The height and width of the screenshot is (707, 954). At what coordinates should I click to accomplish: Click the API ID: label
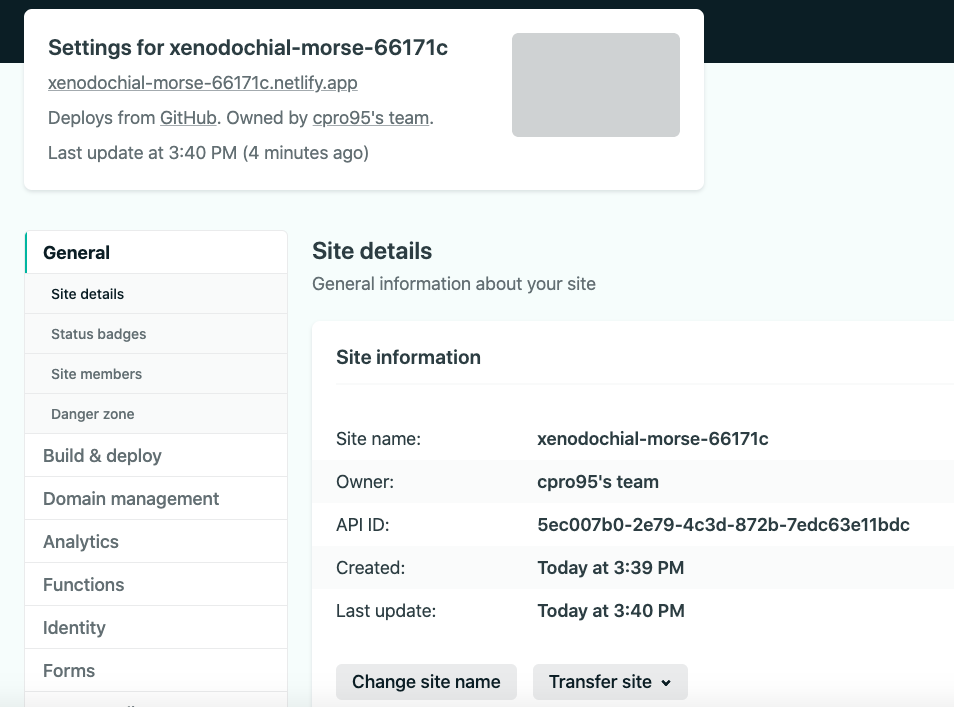[x=363, y=524]
